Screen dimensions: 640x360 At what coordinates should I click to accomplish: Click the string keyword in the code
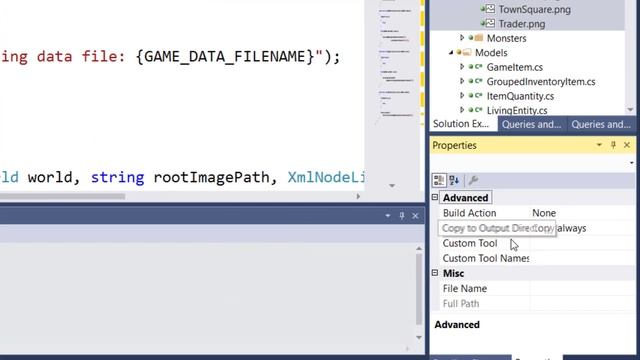(x=117, y=177)
